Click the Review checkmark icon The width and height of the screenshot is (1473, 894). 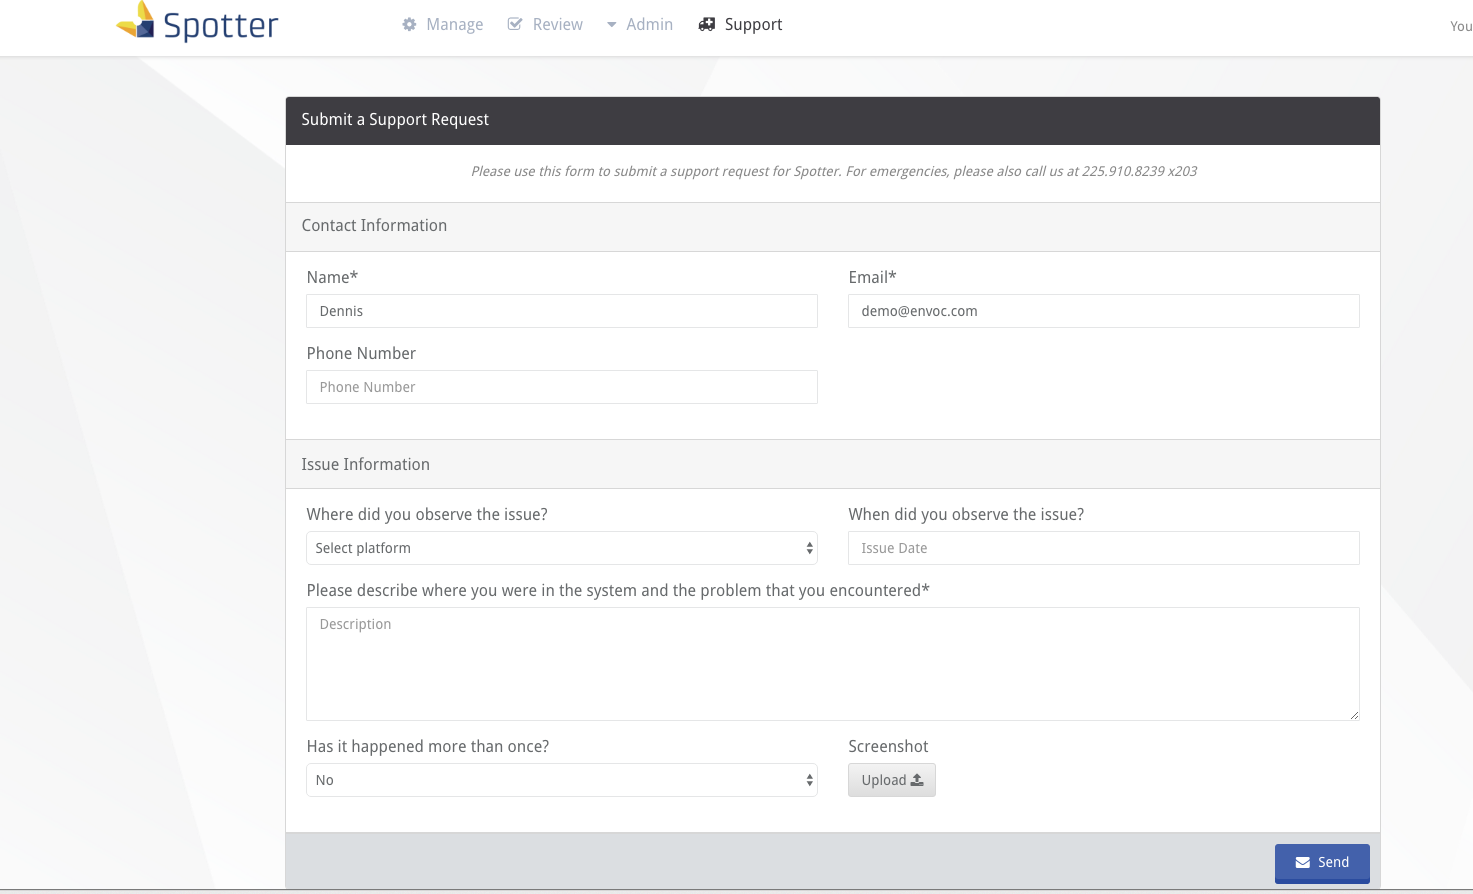[x=515, y=24]
